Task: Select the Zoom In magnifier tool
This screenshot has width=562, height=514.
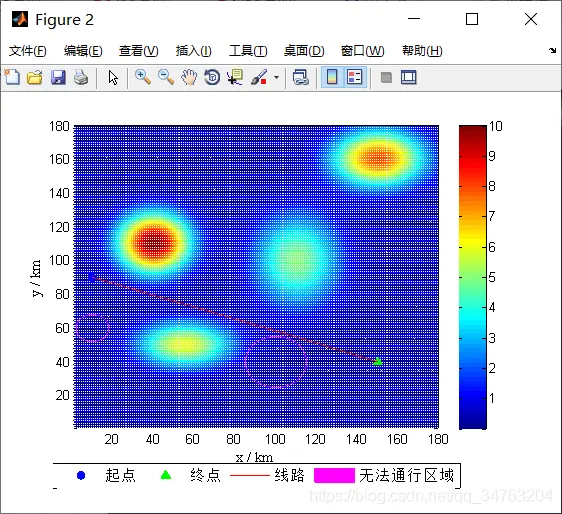Action: pyautogui.click(x=143, y=77)
